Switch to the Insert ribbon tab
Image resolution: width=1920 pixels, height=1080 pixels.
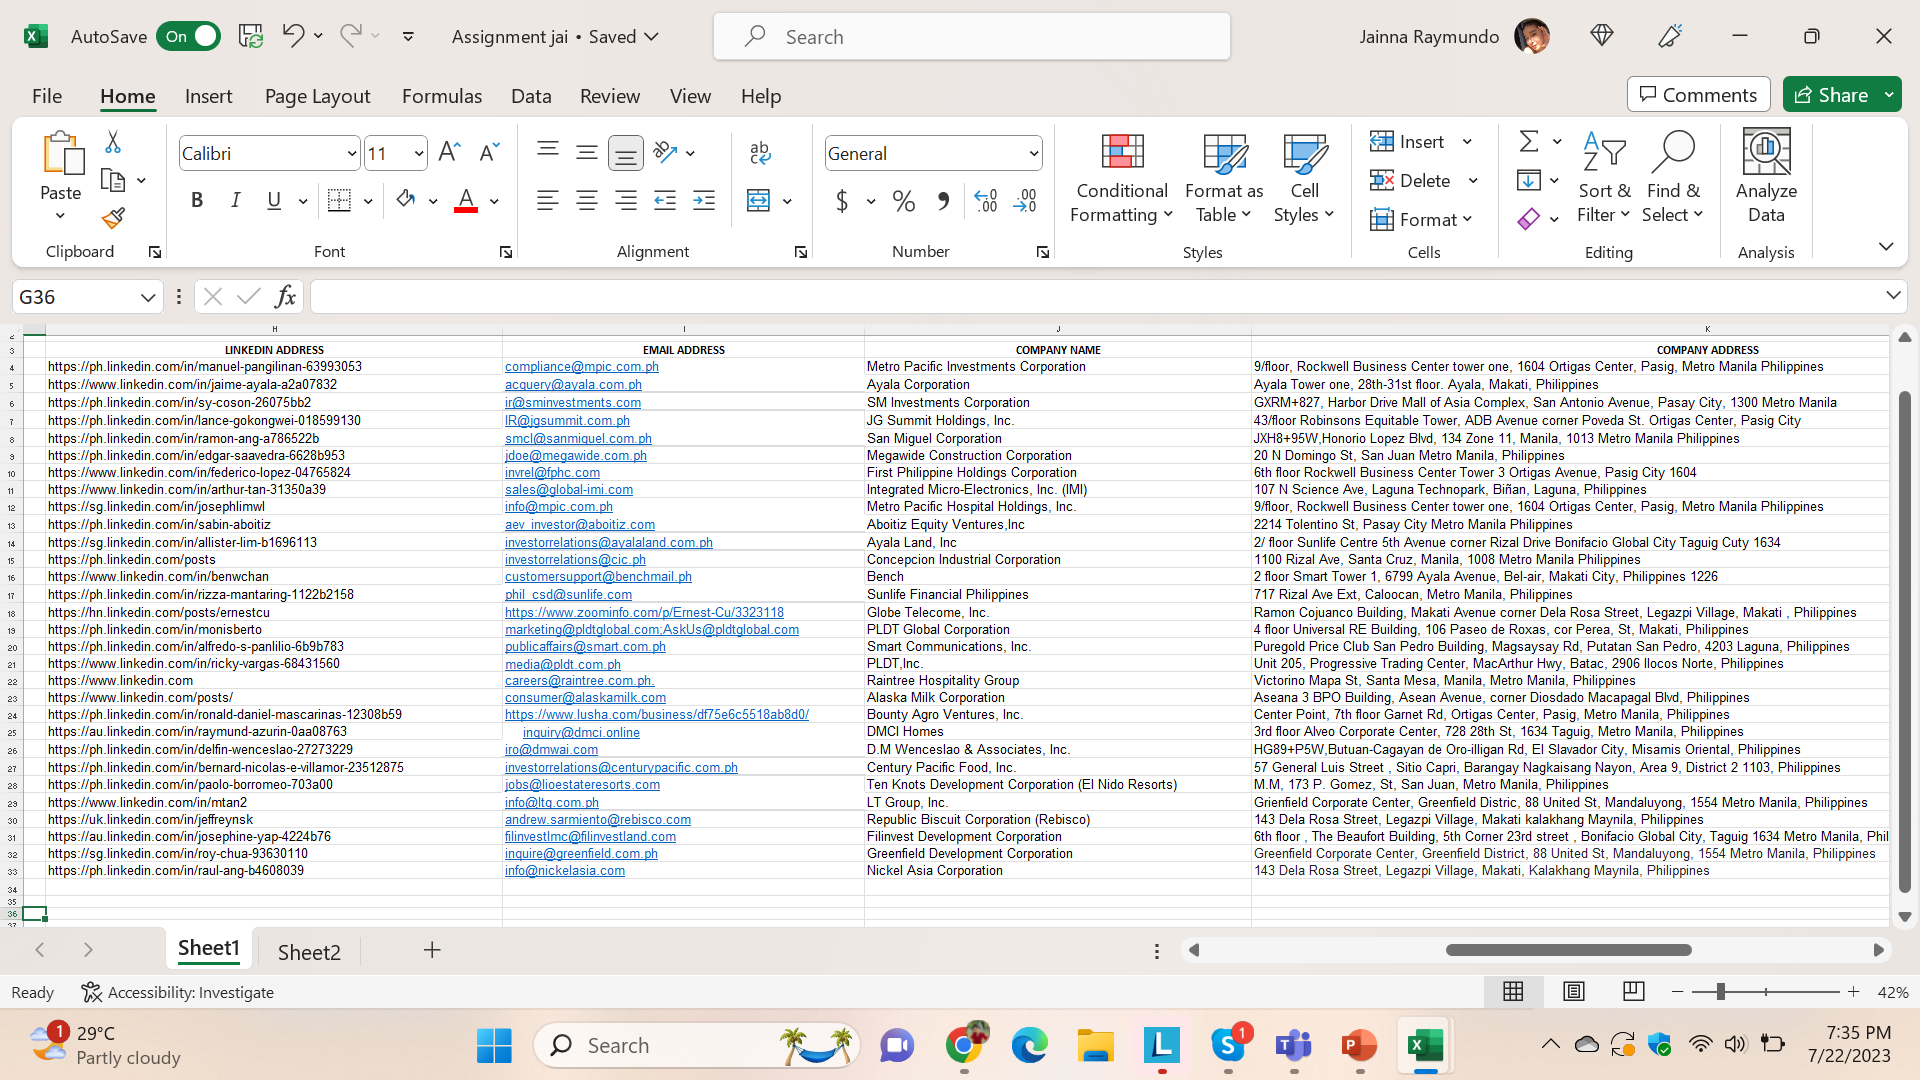point(208,96)
